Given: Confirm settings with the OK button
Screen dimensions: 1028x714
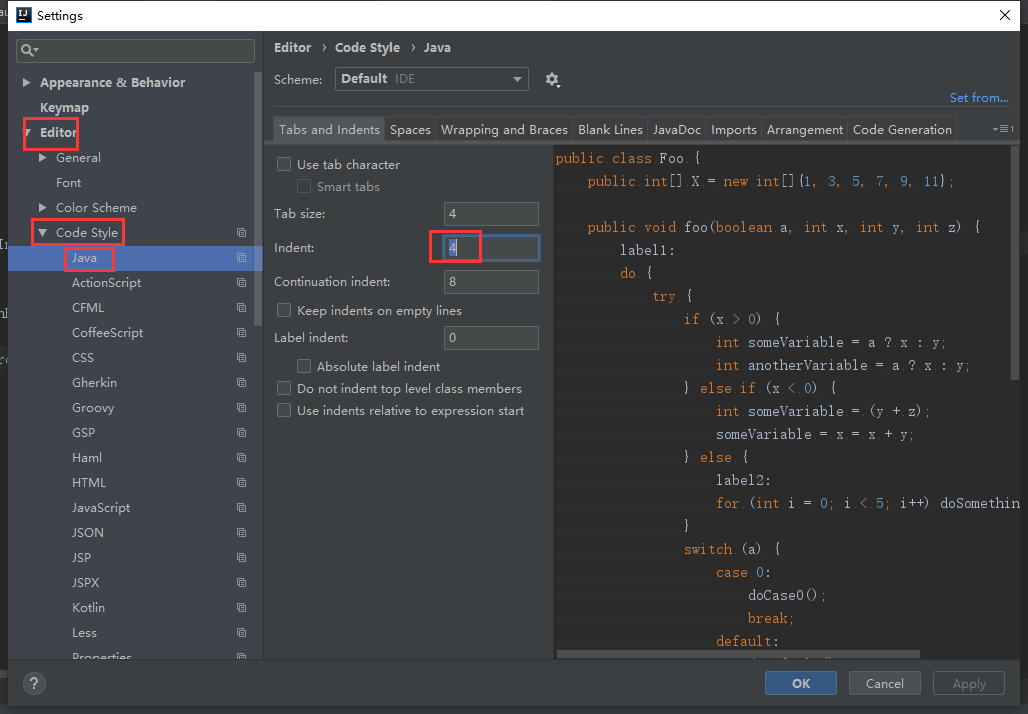Looking at the screenshot, I should coord(801,683).
